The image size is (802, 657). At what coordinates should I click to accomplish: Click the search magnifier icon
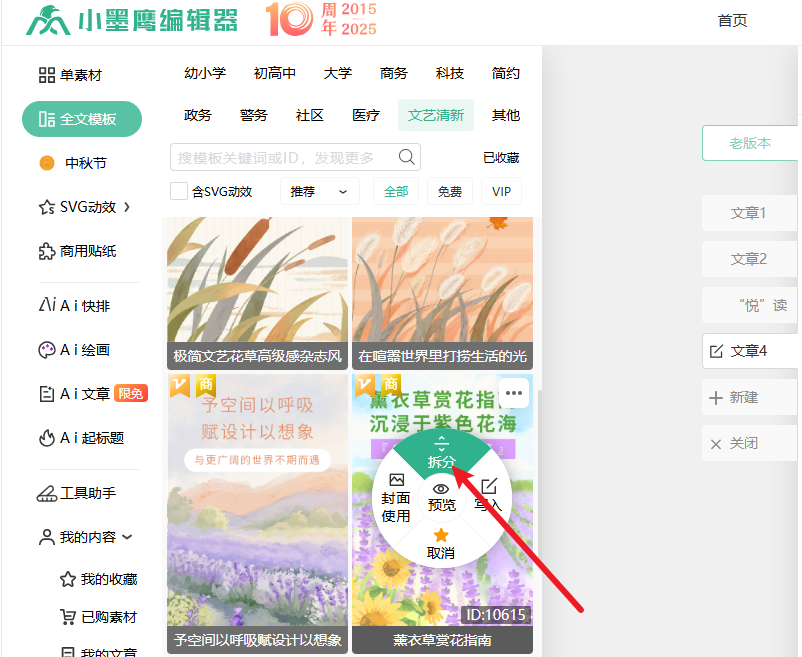407,157
